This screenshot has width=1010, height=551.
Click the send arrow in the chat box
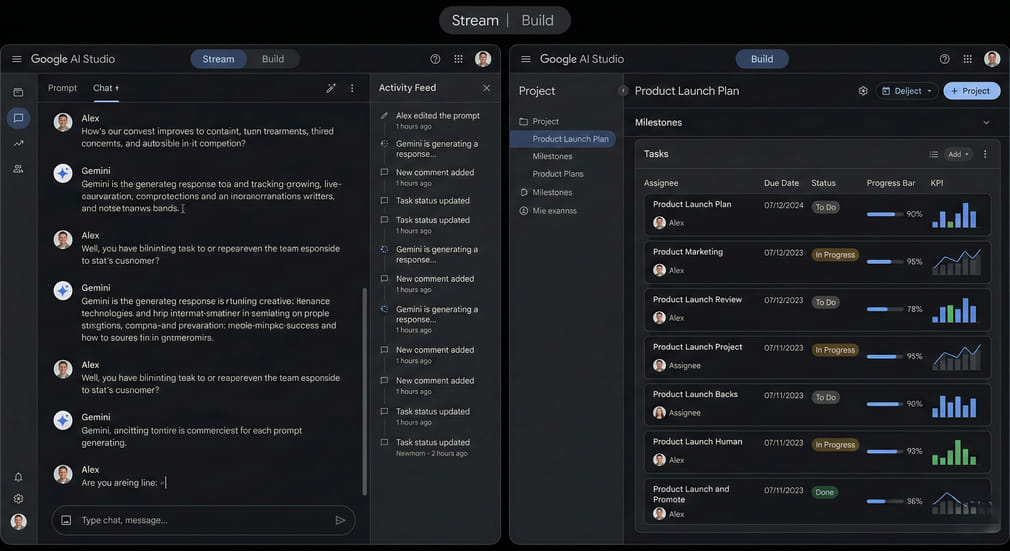point(340,520)
